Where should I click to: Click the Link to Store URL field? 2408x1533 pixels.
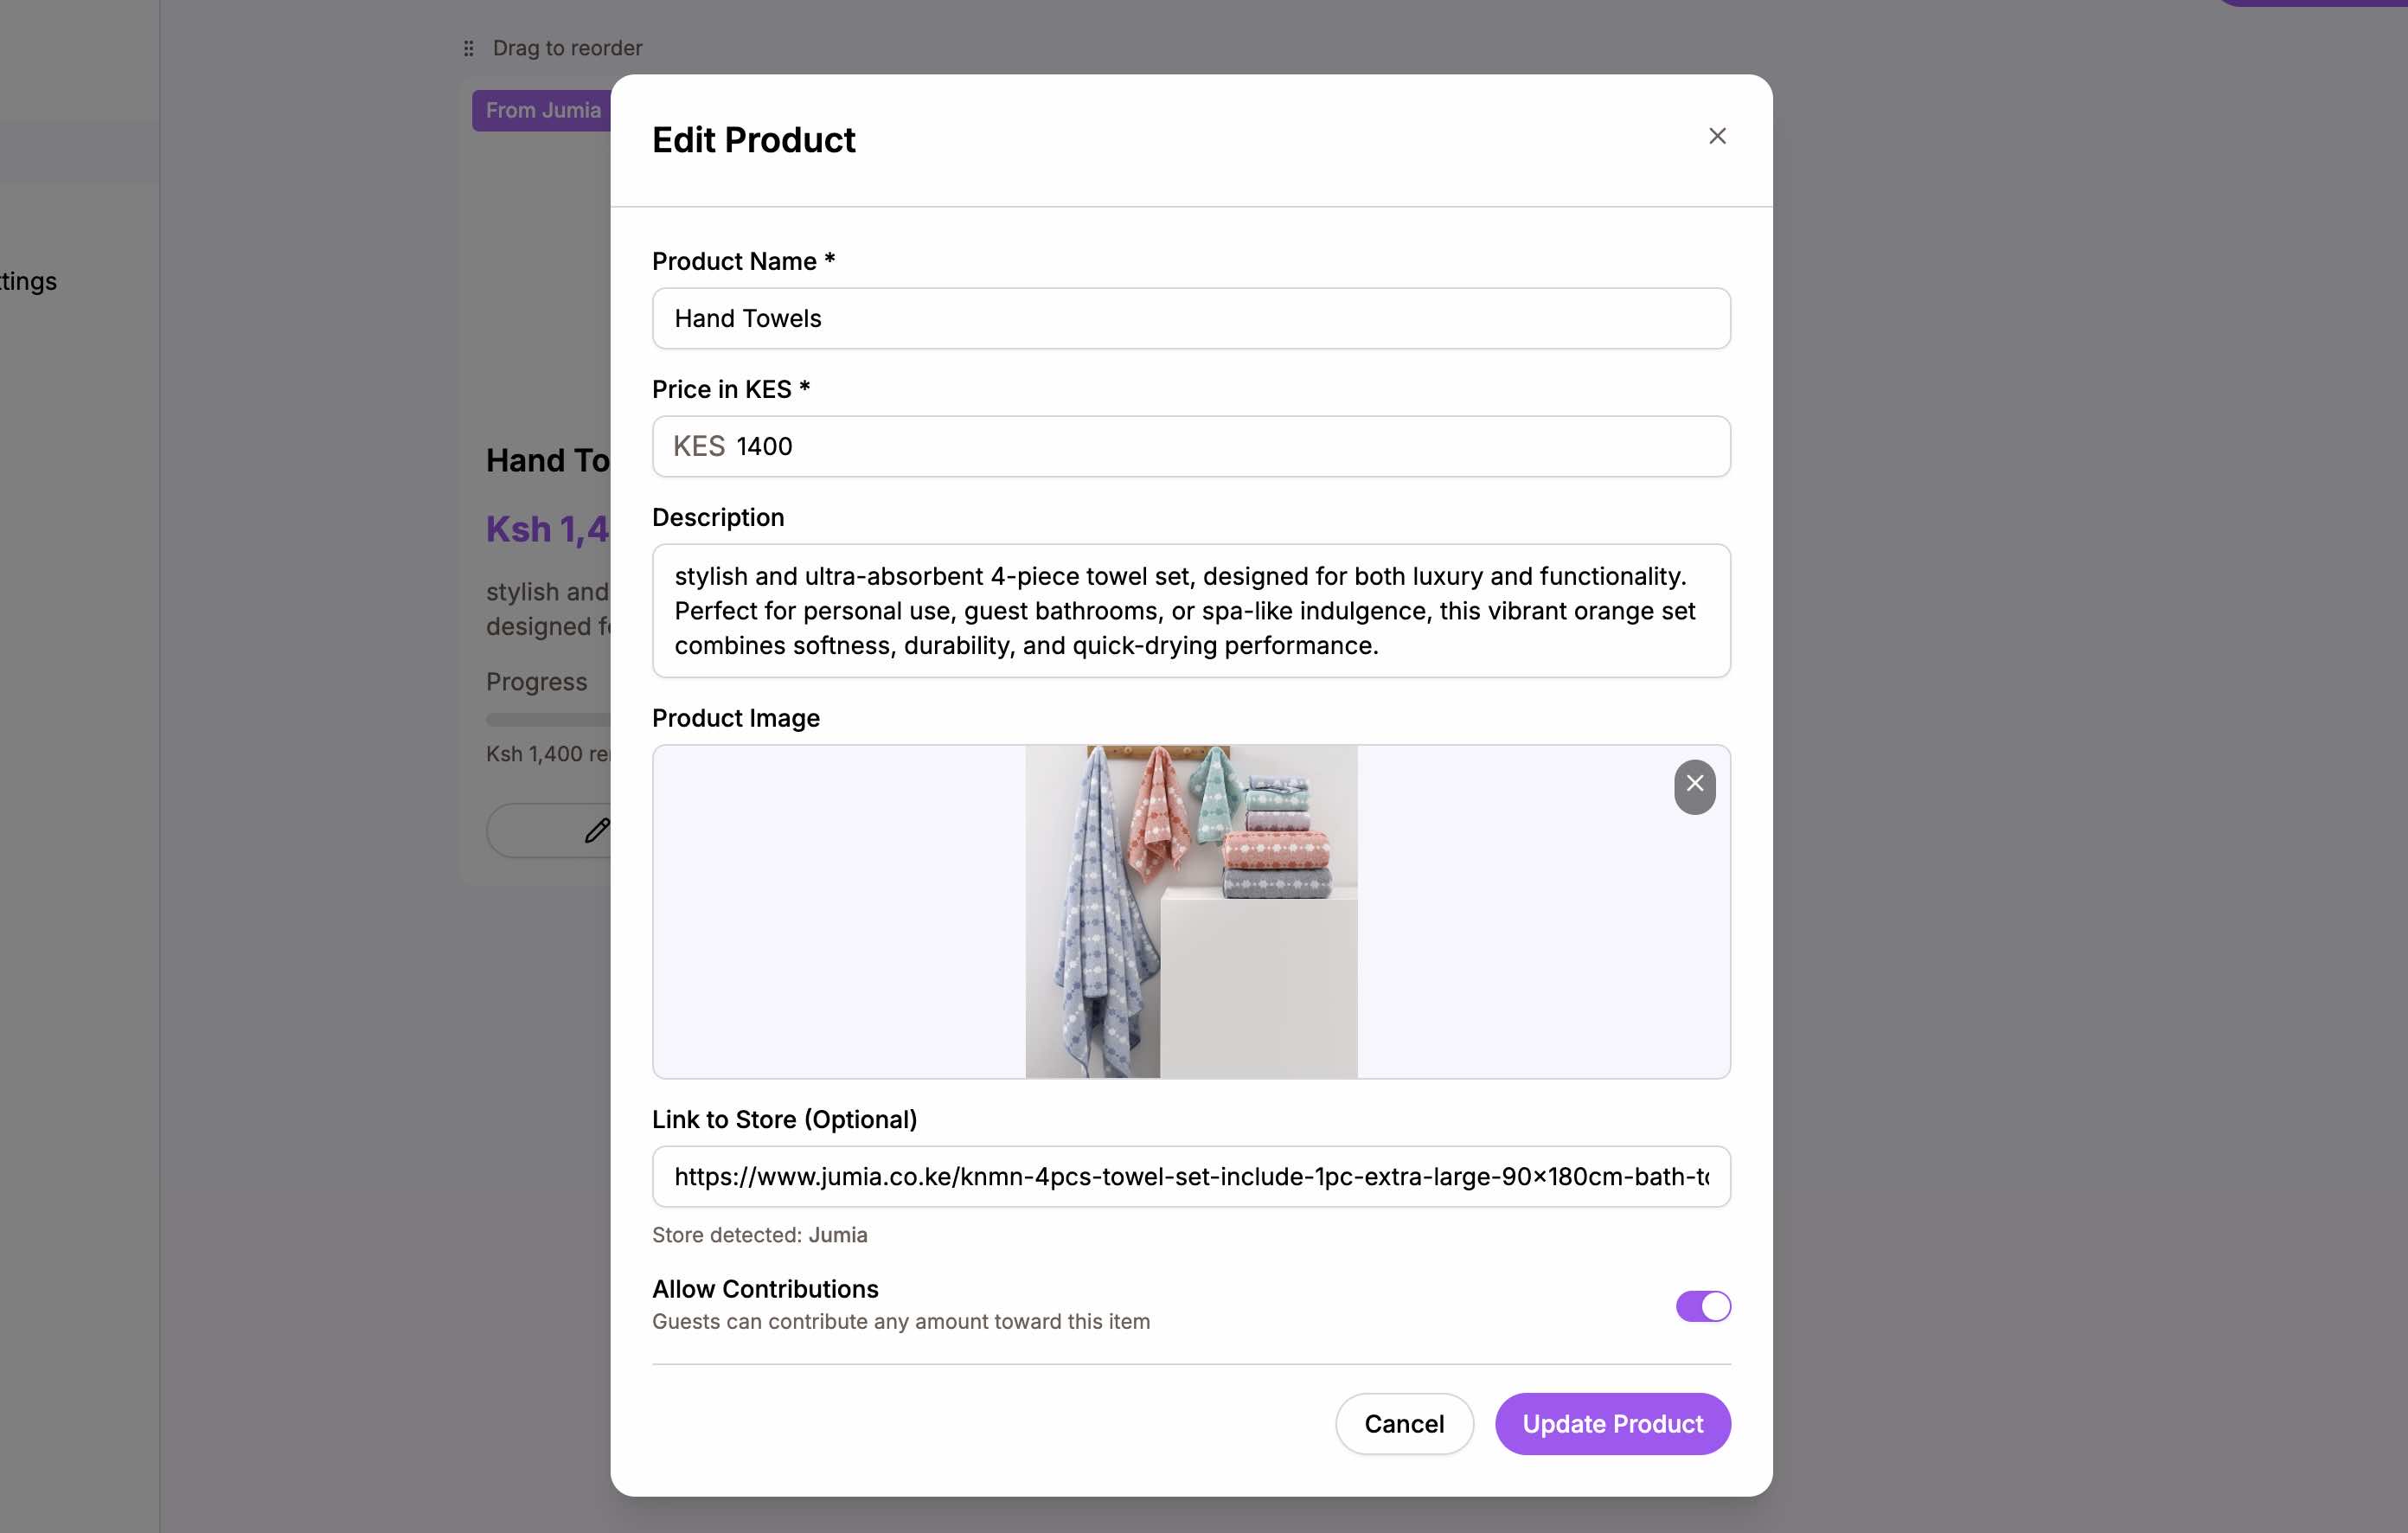point(1190,1177)
